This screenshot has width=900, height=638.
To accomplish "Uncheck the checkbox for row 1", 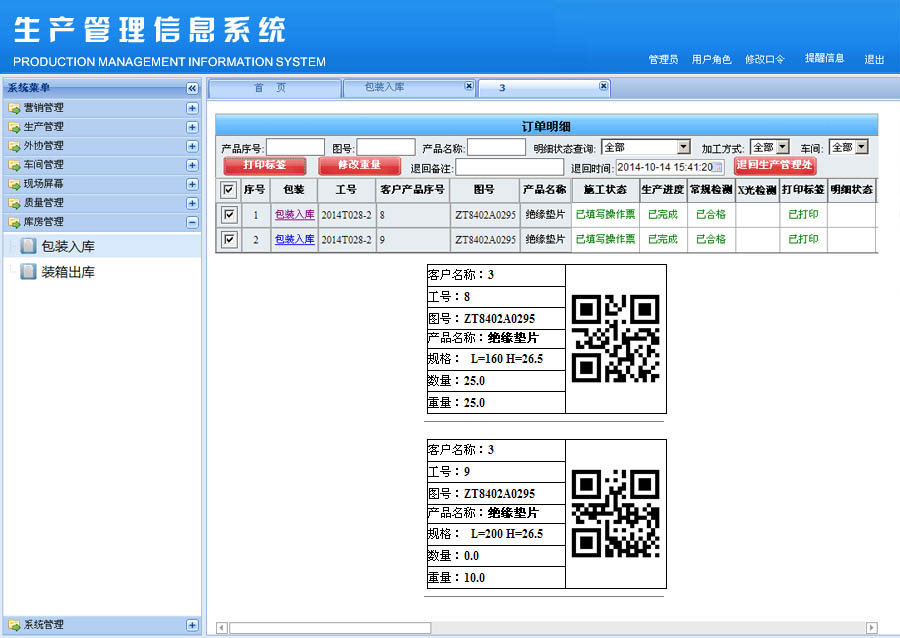I will click(229, 214).
